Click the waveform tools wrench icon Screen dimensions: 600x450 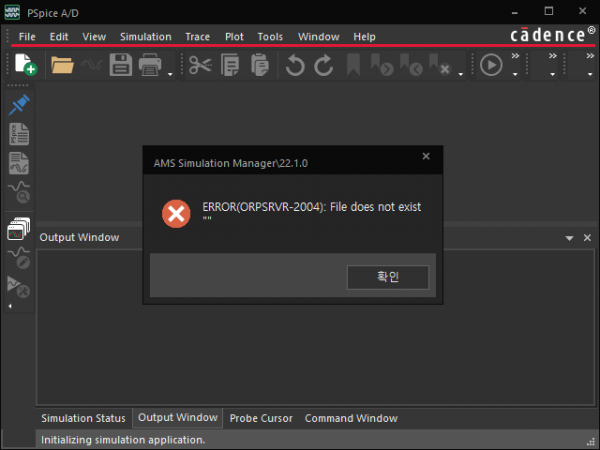pos(19,287)
